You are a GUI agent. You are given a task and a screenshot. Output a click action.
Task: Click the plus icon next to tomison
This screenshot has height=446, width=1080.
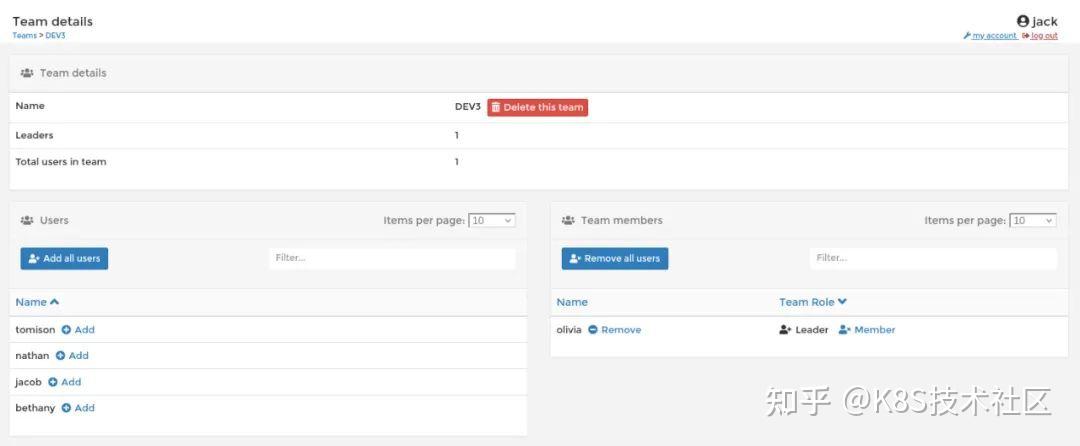point(67,330)
